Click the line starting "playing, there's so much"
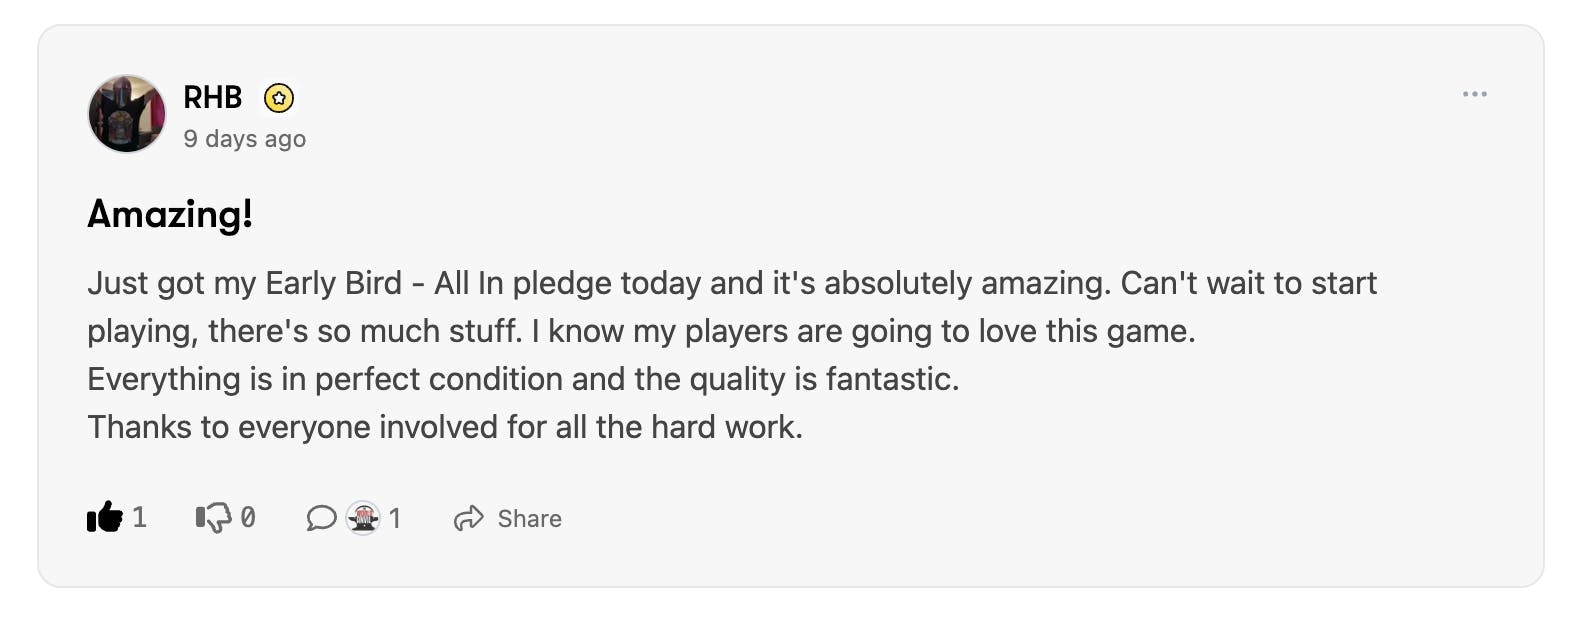The height and width of the screenshot is (620, 1572). (x=641, y=331)
